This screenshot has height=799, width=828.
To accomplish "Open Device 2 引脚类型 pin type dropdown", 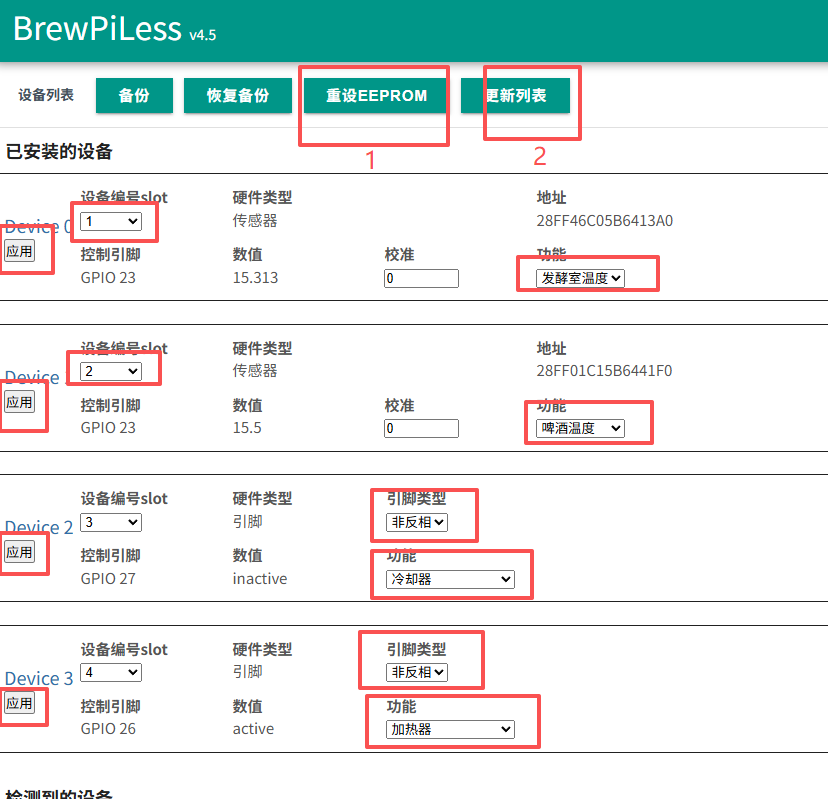I will click(x=417, y=522).
